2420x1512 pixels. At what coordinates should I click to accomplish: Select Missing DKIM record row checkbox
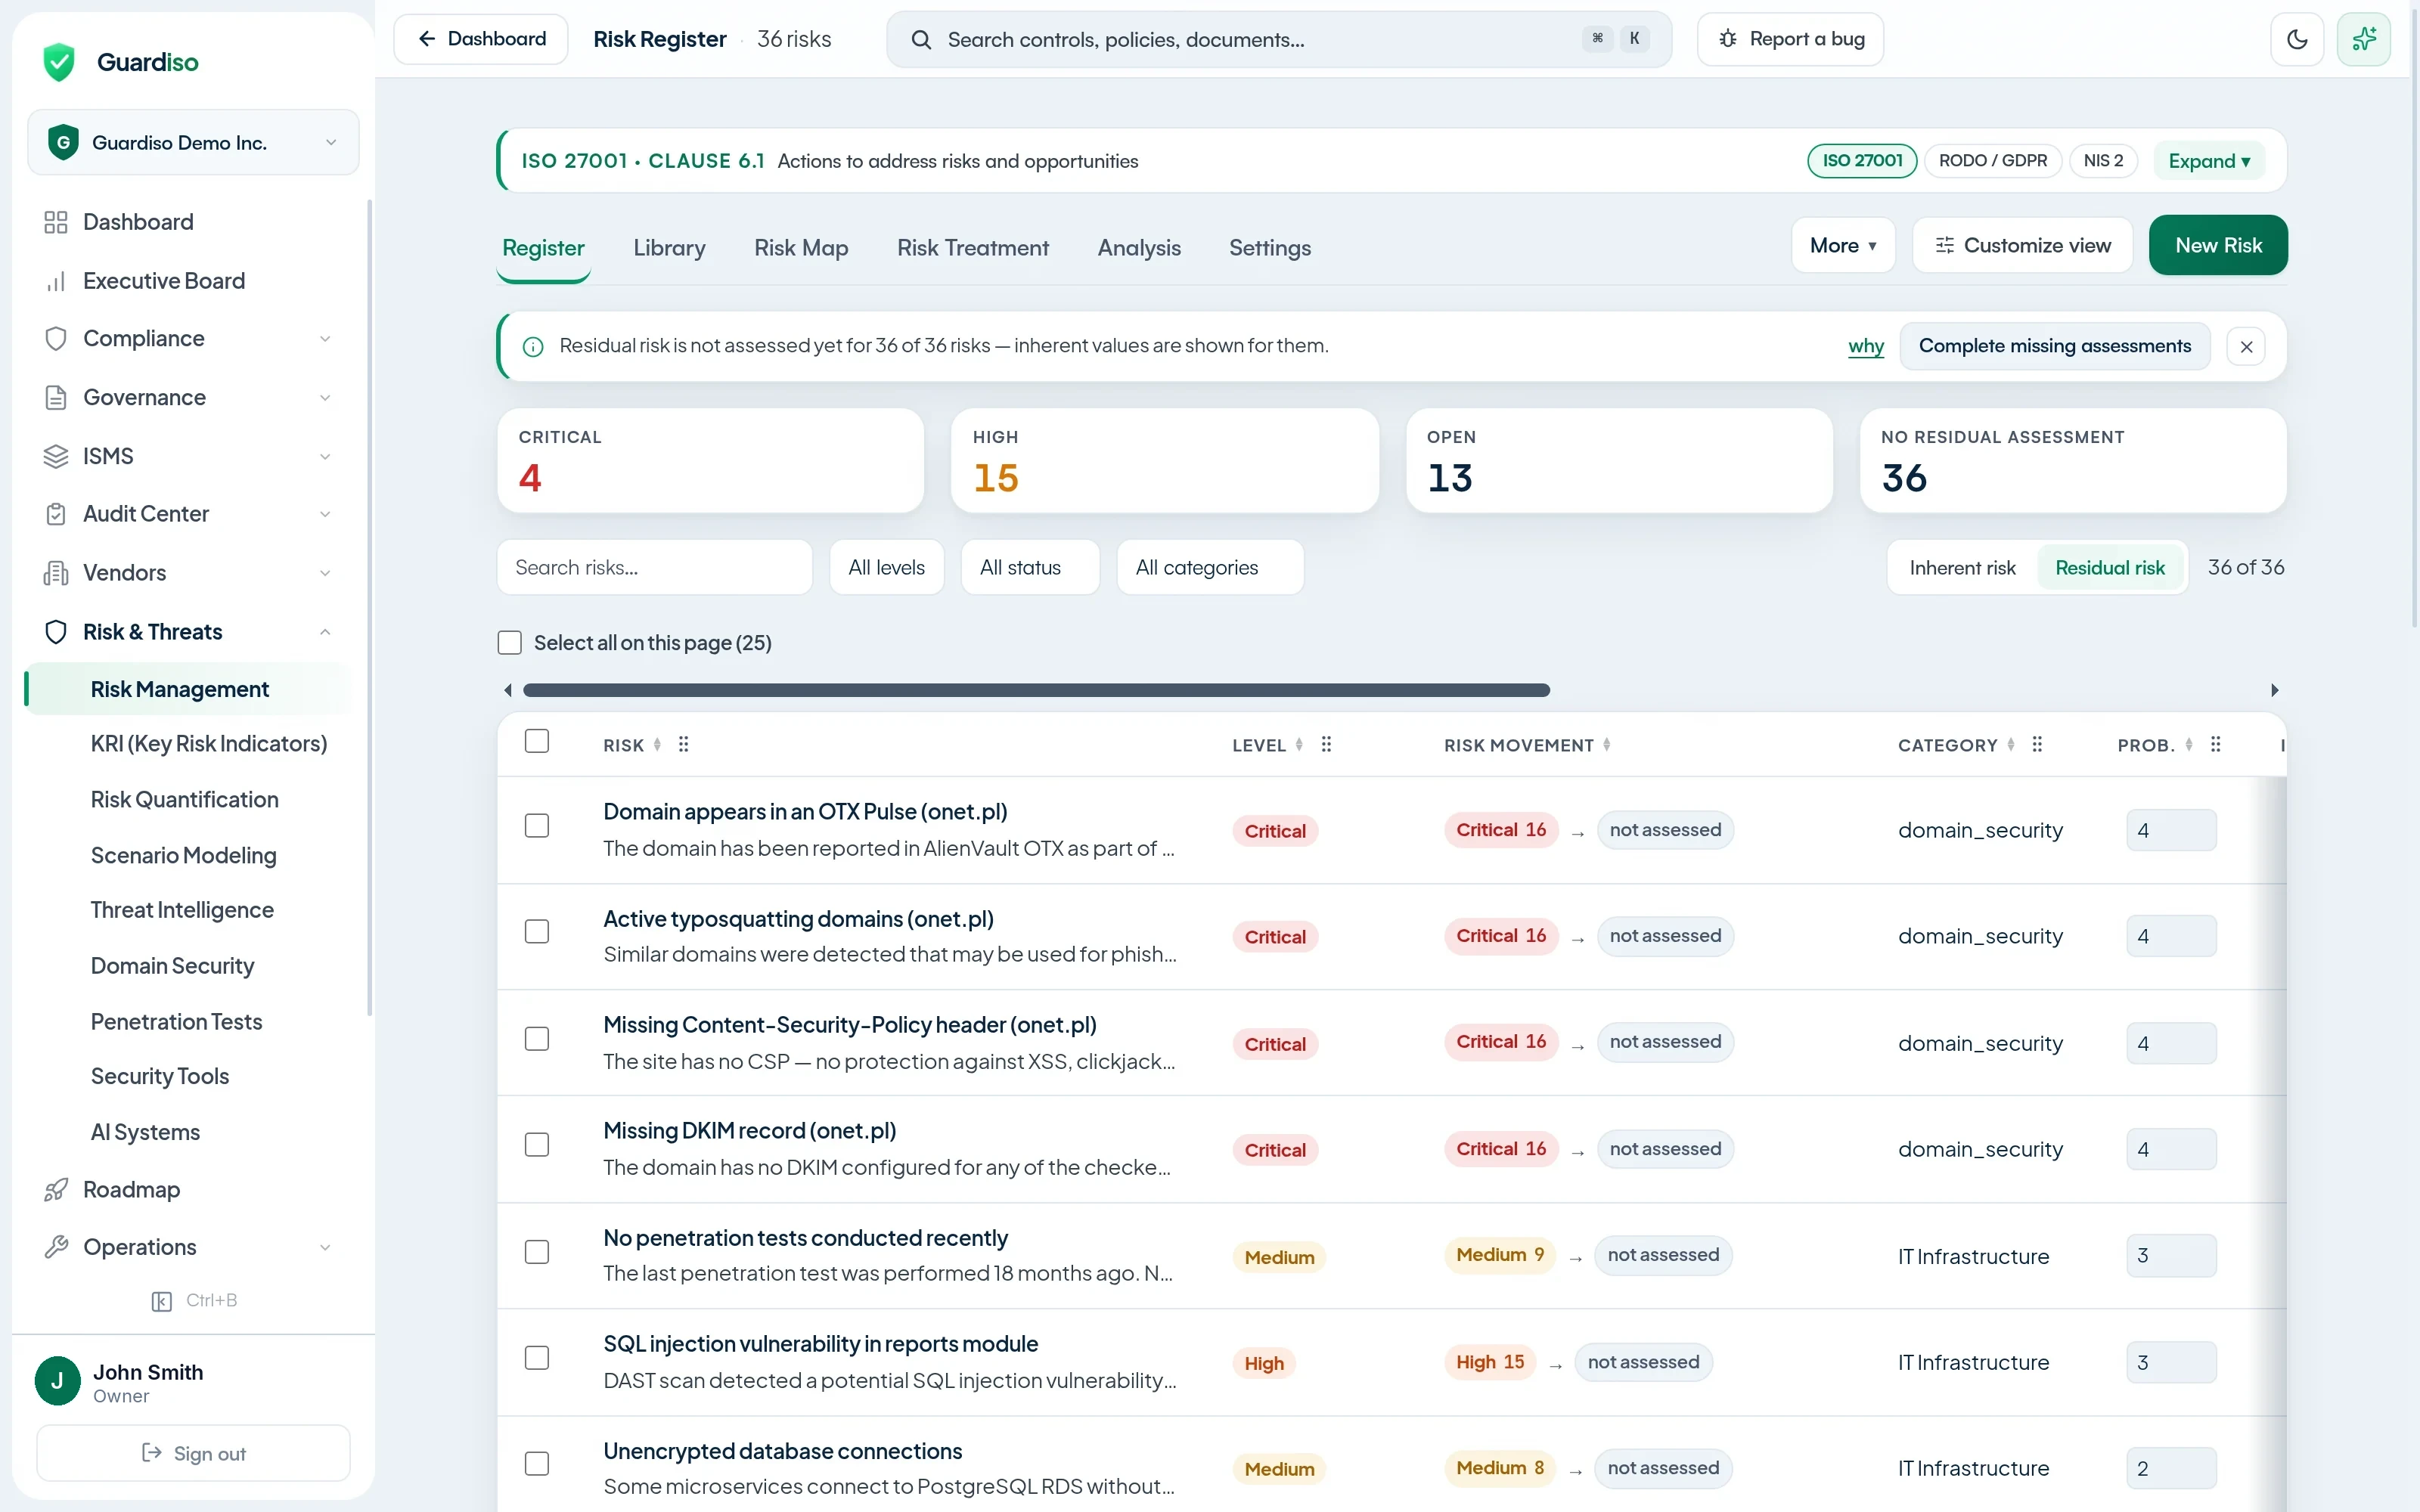pyautogui.click(x=537, y=1145)
